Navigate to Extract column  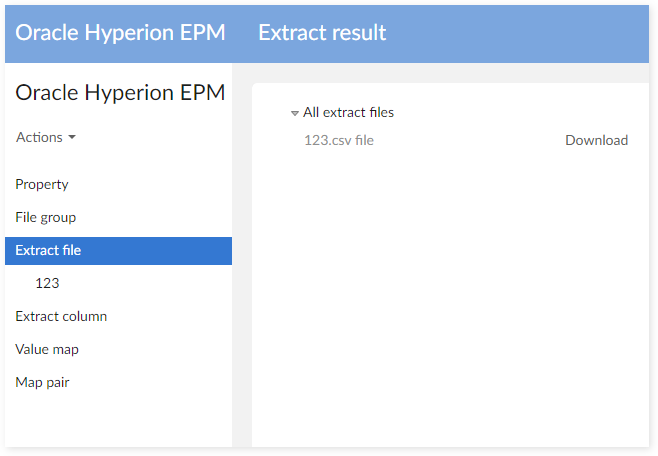(x=61, y=316)
